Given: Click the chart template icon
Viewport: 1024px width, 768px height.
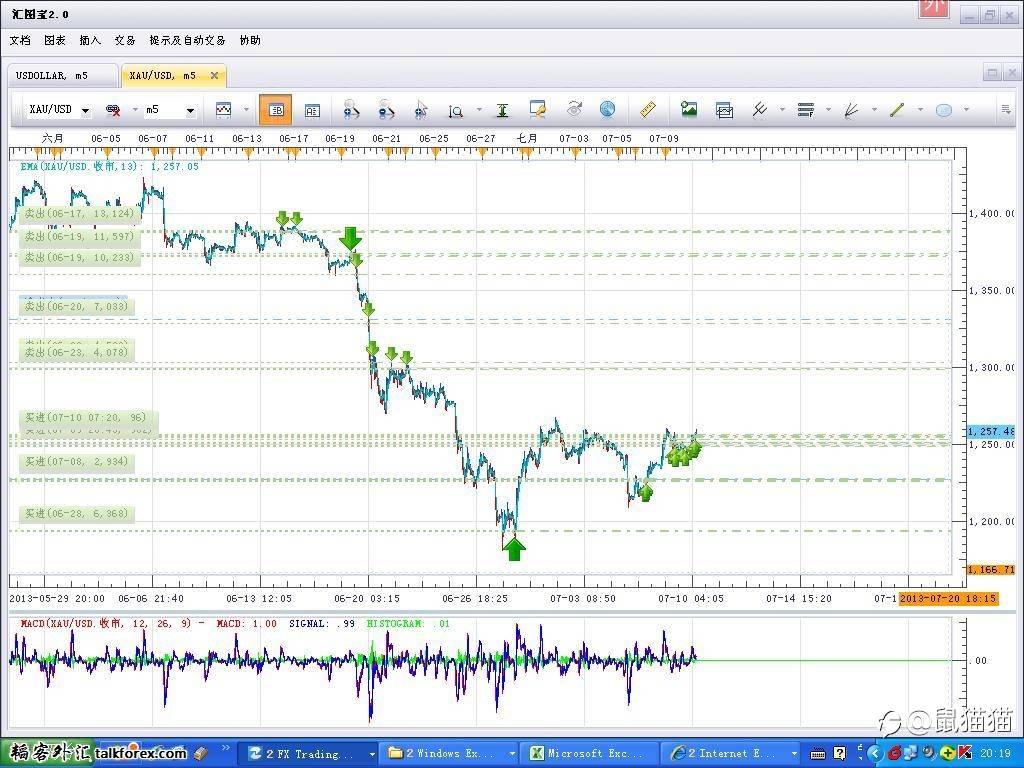Looking at the screenshot, I should [x=724, y=110].
